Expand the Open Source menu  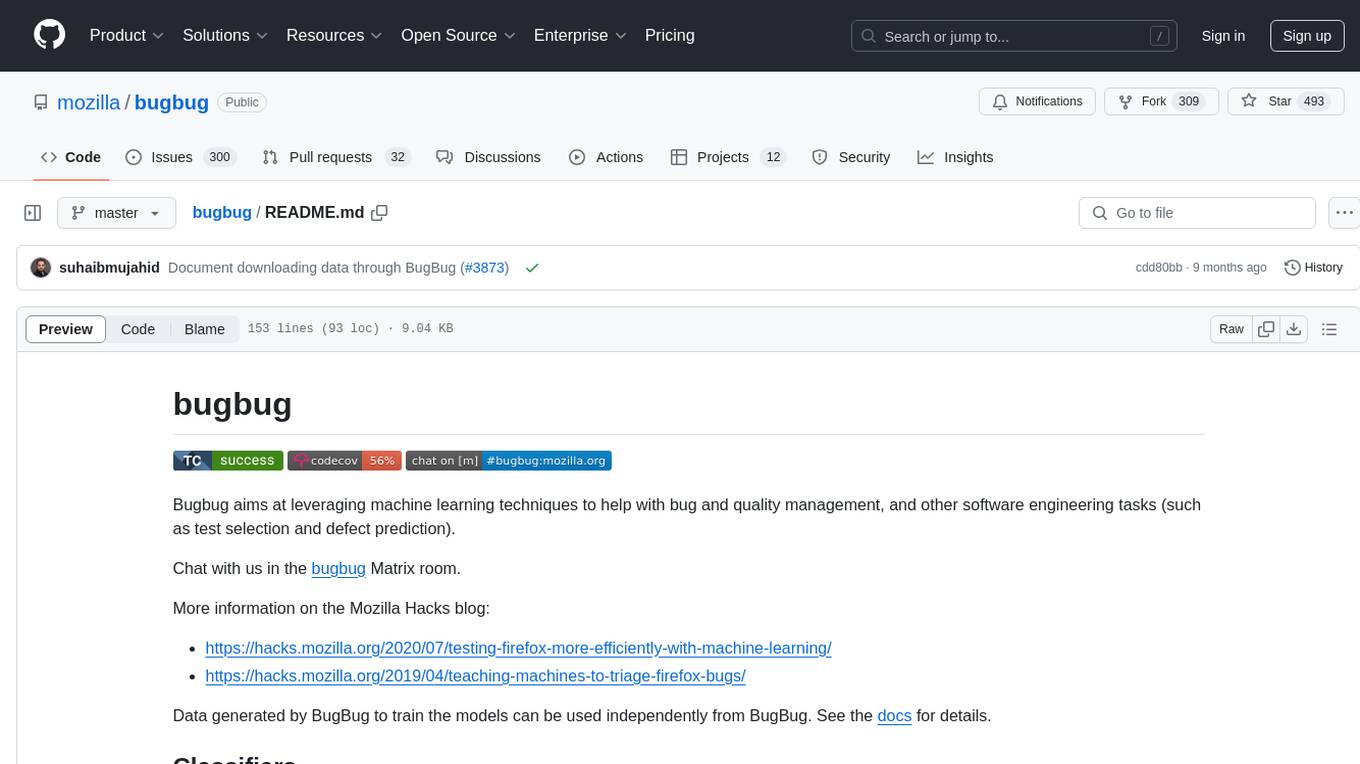click(x=458, y=35)
